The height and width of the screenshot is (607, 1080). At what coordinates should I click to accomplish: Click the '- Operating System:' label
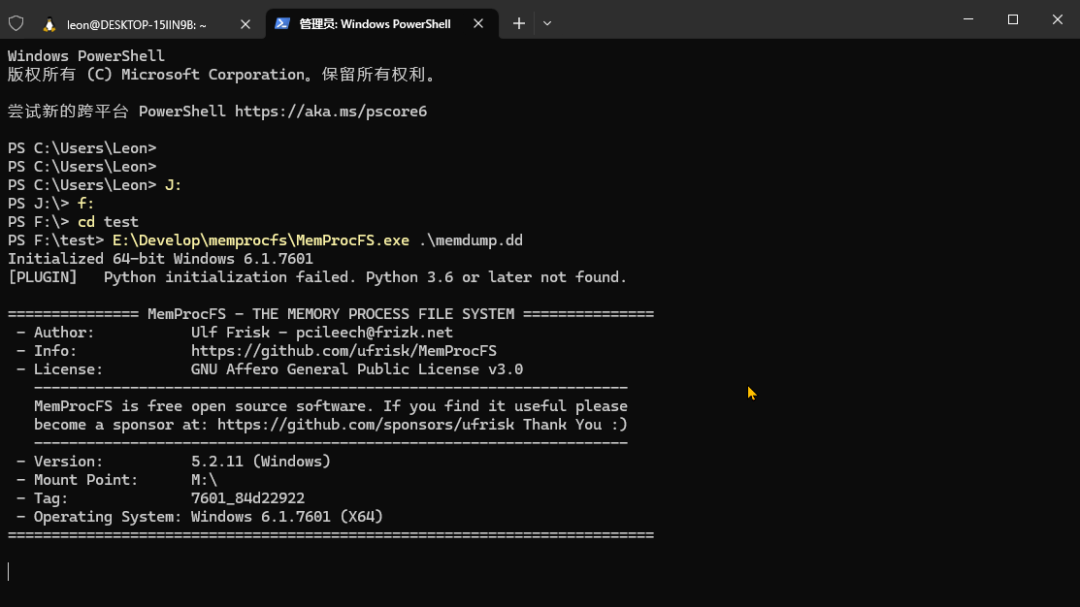coord(99,517)
